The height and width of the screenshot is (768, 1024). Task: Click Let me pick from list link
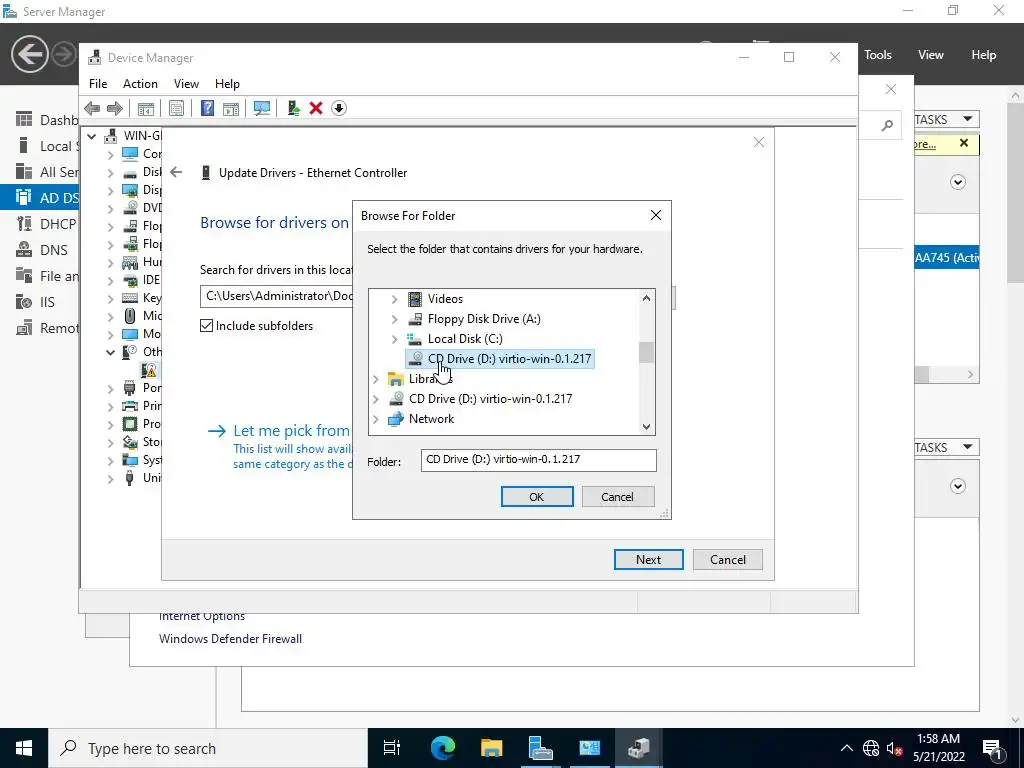[291, 430]
